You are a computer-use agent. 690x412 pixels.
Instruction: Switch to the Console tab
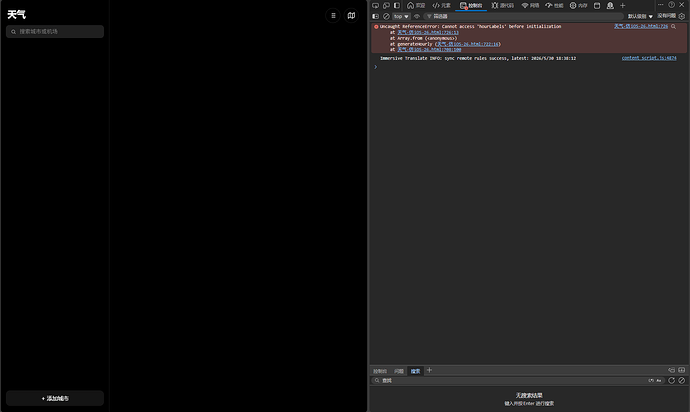471,5
